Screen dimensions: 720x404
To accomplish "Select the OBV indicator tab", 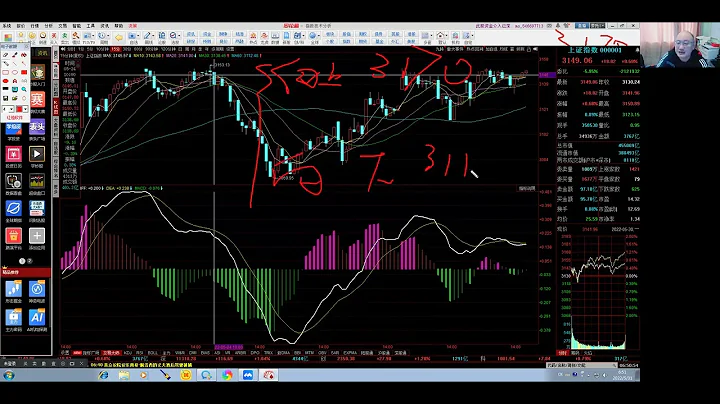I will 322,353.
